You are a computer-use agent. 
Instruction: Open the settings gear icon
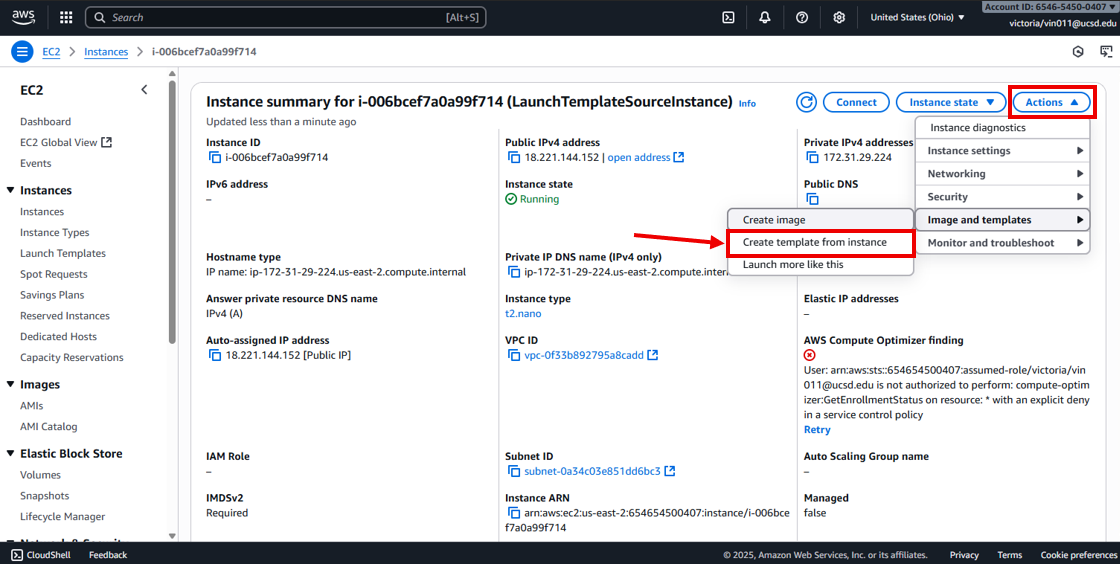point(839,17)
